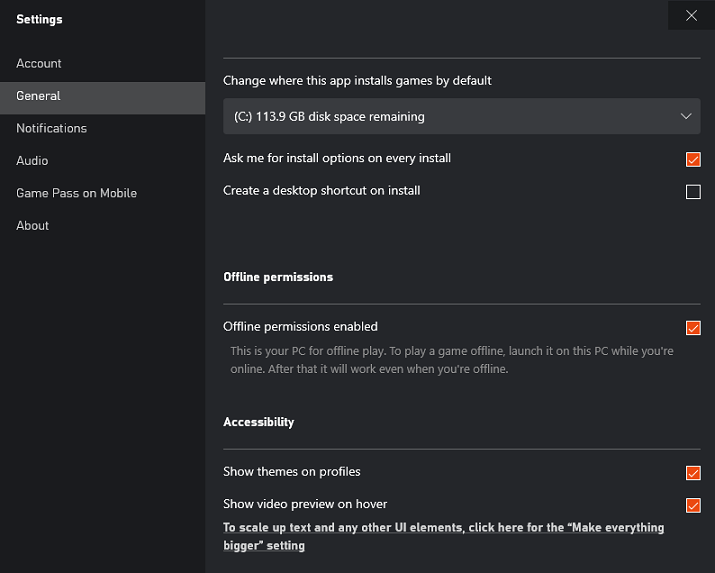Click the Show video preview on hover label

(305, 504)
